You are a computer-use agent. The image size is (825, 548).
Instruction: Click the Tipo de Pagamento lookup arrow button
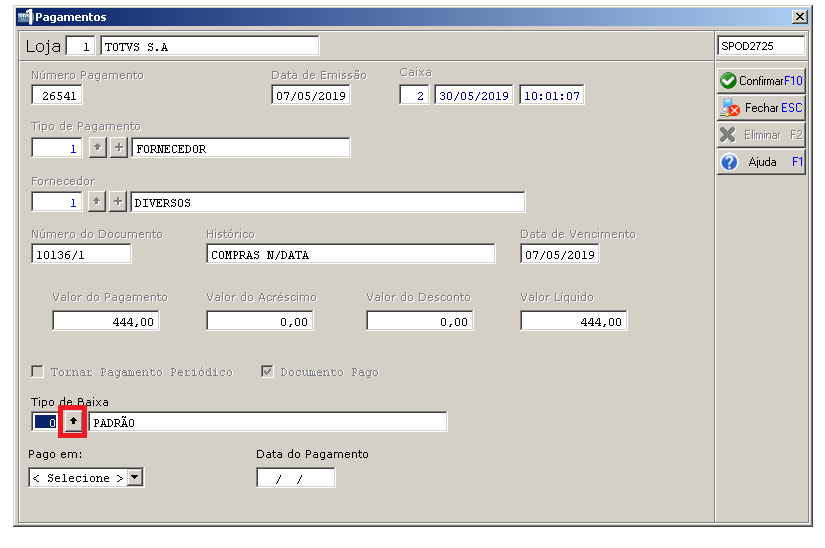tap(97, 148)
